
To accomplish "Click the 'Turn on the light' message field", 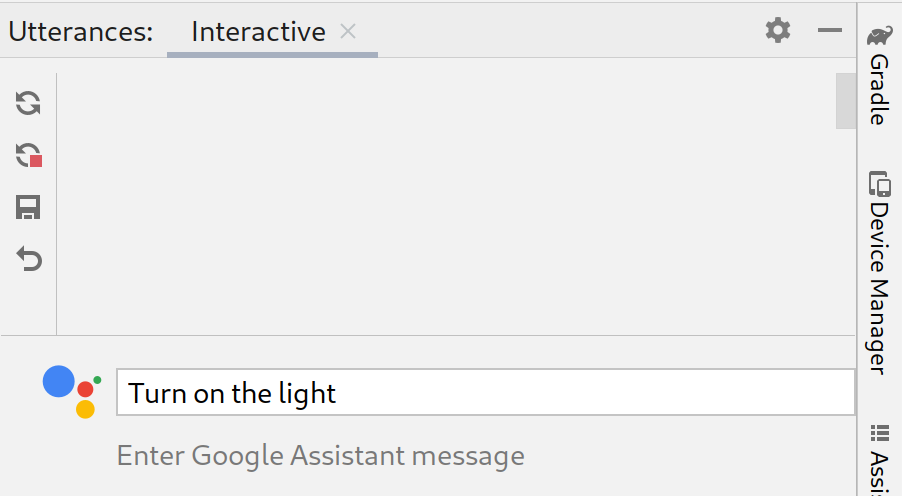I will tap(485, 393).
